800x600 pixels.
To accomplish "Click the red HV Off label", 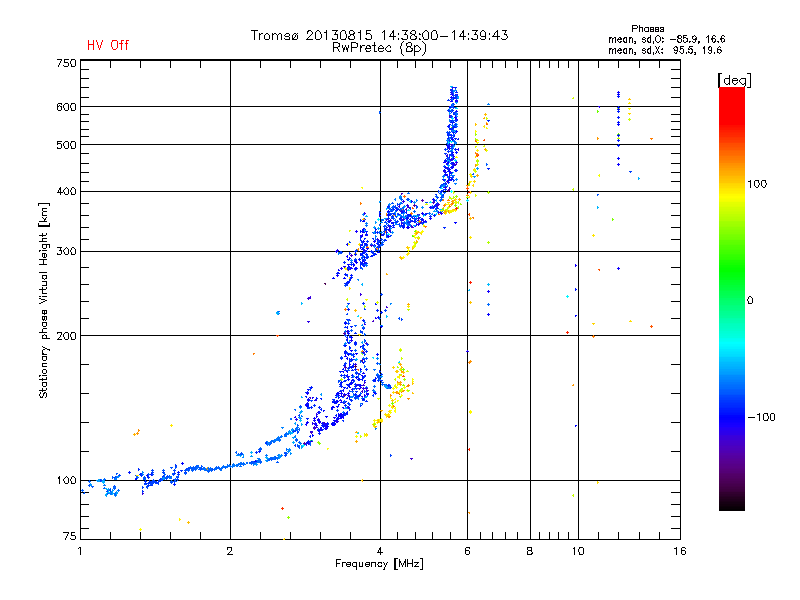I will 107,45.
